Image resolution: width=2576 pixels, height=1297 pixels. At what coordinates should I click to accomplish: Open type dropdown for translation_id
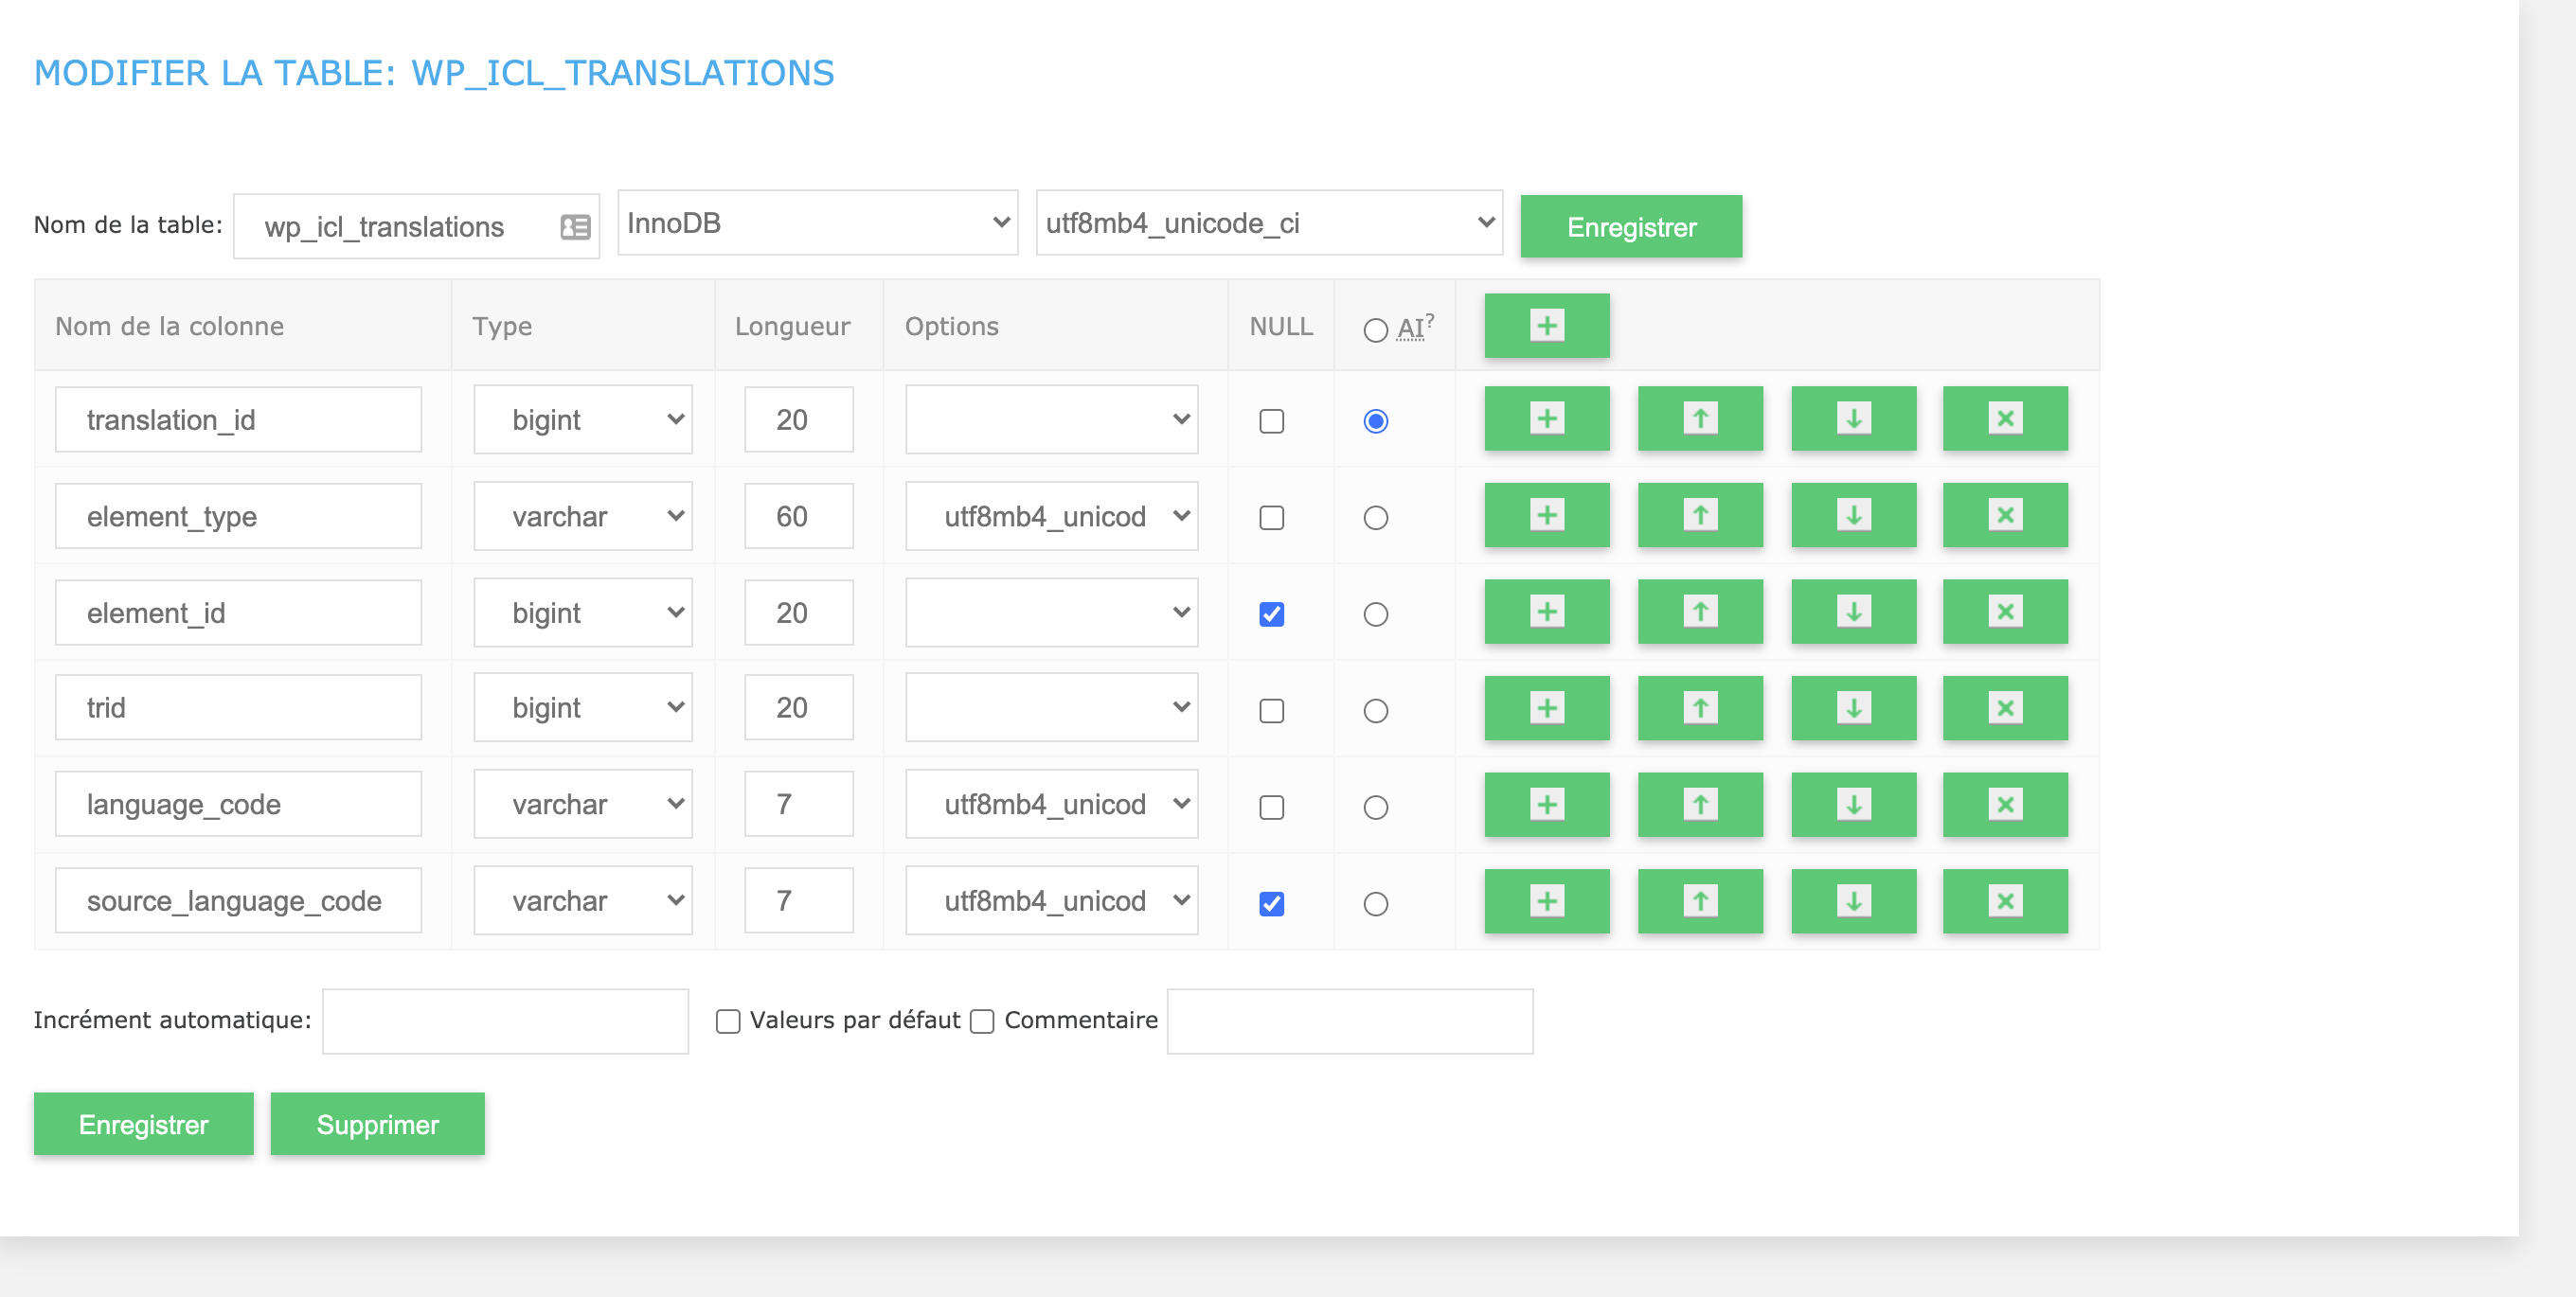point(583,420)
